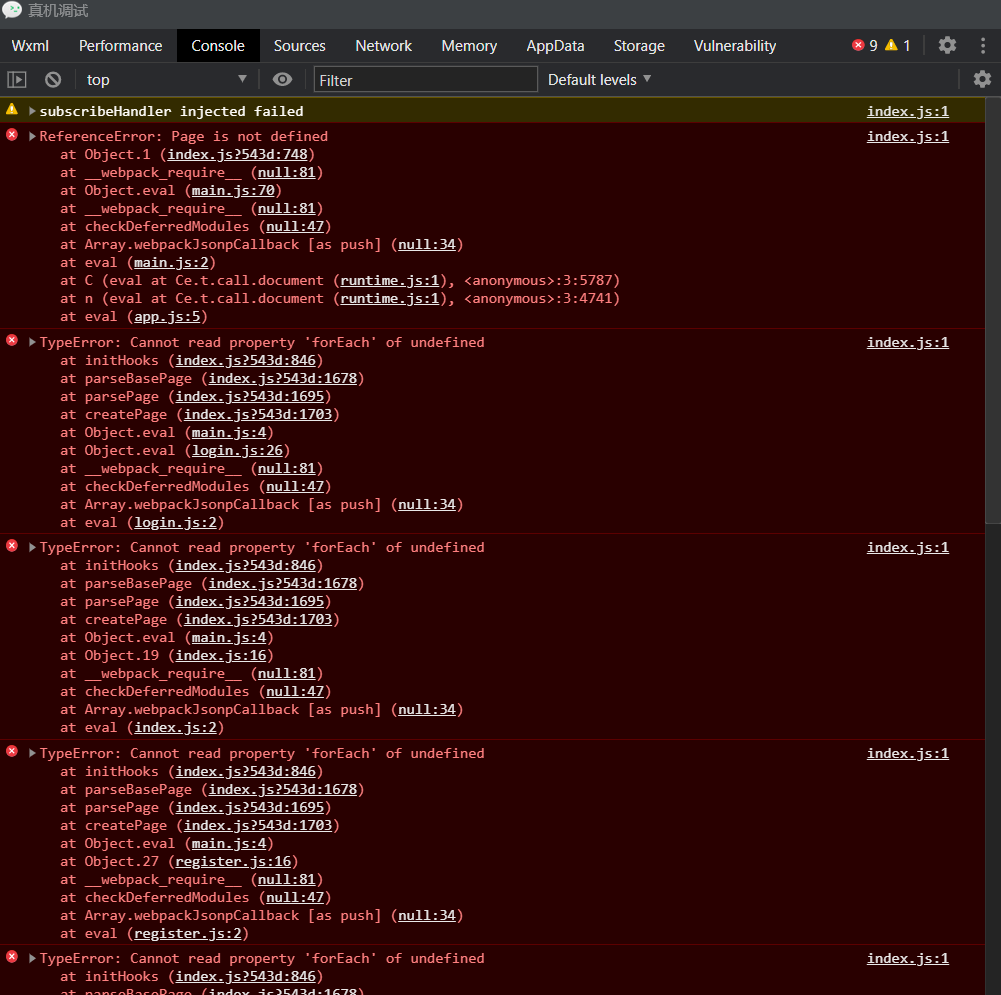Open DevTools settings gear beside the error counts
The image size is (1001, 995).
click(x=947, y=45)
